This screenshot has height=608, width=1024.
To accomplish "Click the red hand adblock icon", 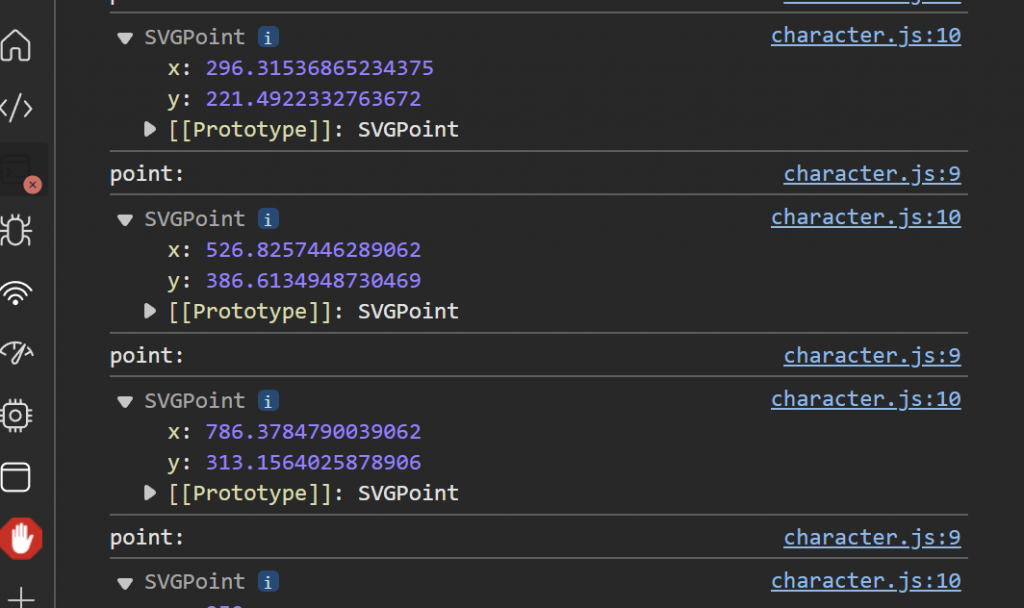I will point(21,539).
